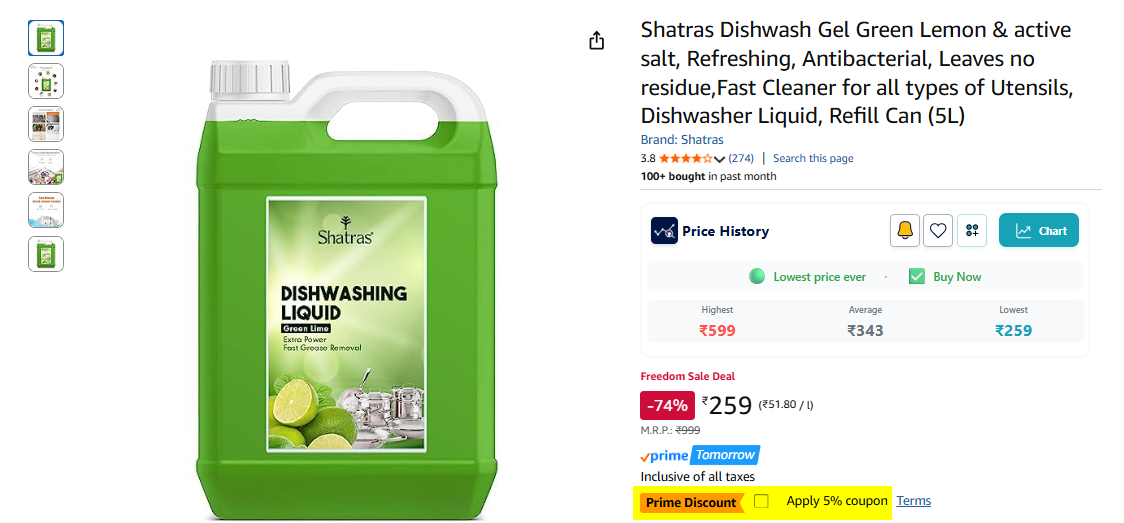Click the share icon above product image

[596, 42]
